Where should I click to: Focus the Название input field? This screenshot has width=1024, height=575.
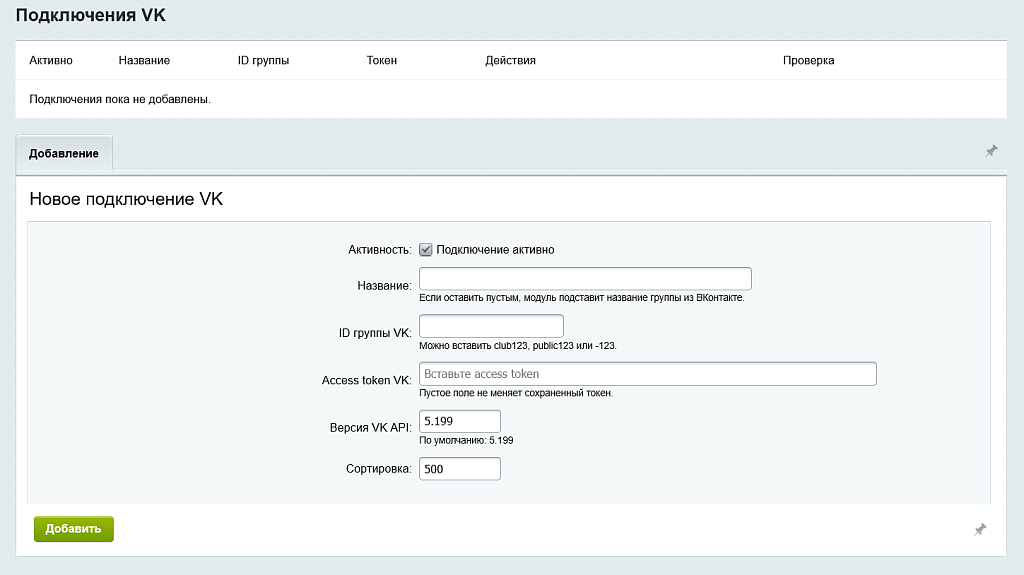point(585,278)
